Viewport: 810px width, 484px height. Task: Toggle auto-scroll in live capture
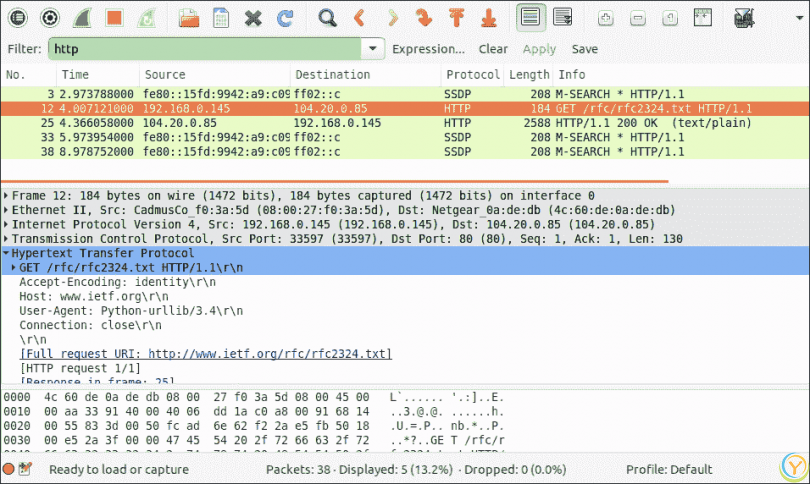point(563,17)
